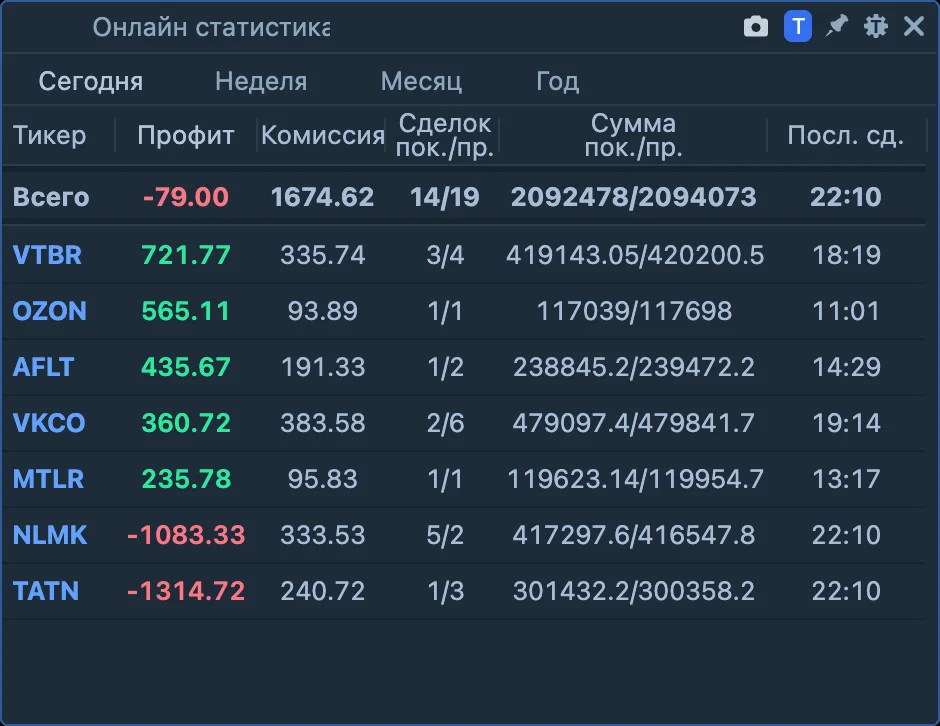Viewport: 940px width, 726px height.
Task: Click total sum 2092478/2094073
Action: pyautogui.click(x=634, y=197)
